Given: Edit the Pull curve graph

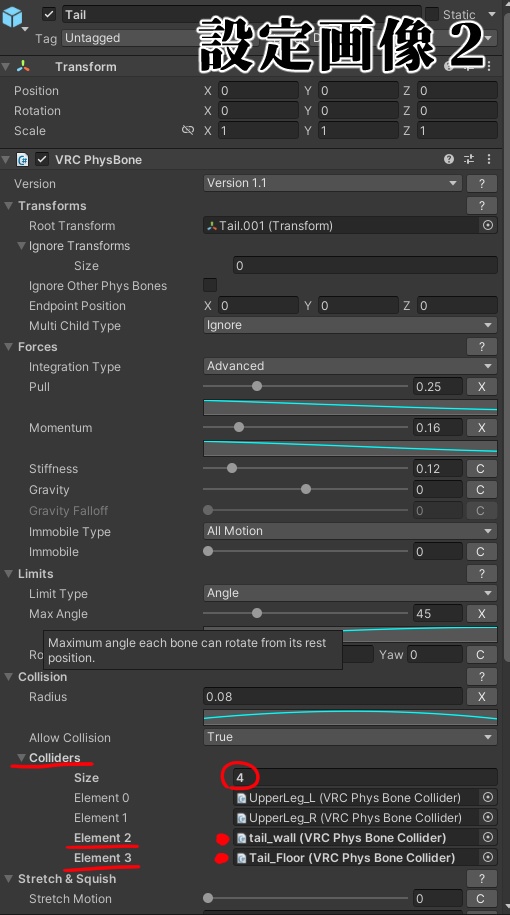Looking at the screenshot, I should tap(350, 407).
